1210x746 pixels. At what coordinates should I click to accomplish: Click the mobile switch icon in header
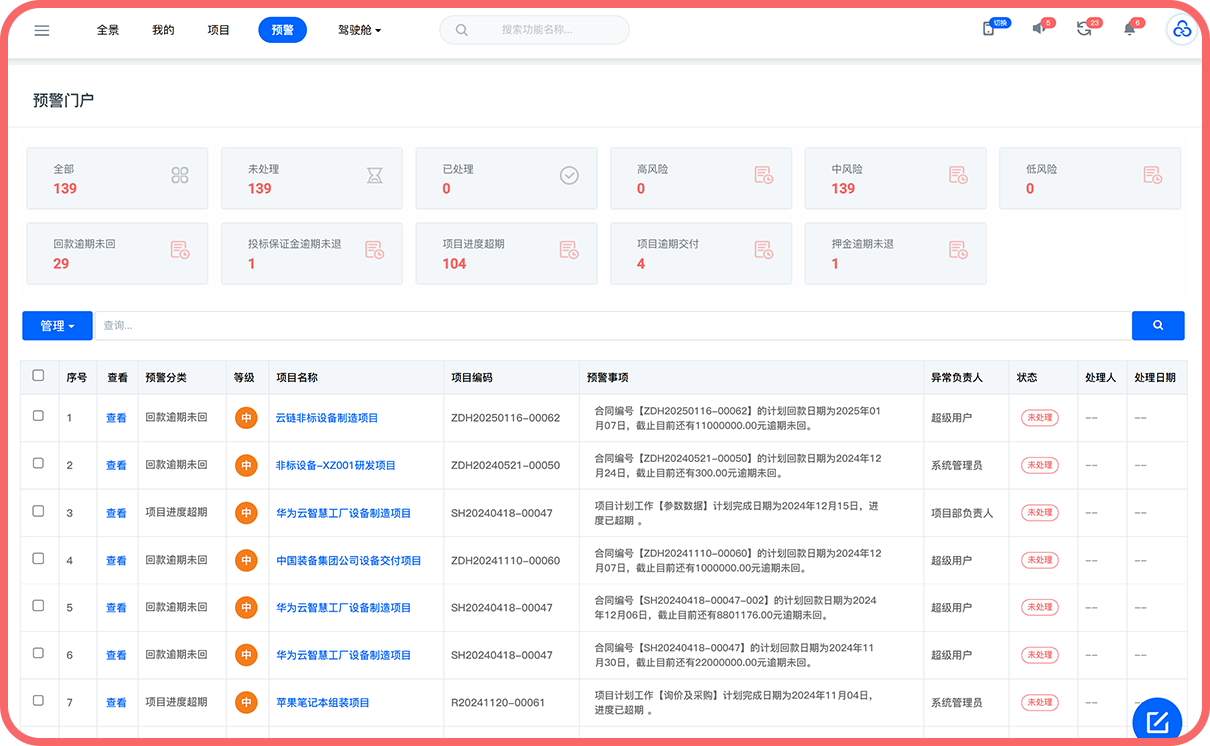[989, 29]
